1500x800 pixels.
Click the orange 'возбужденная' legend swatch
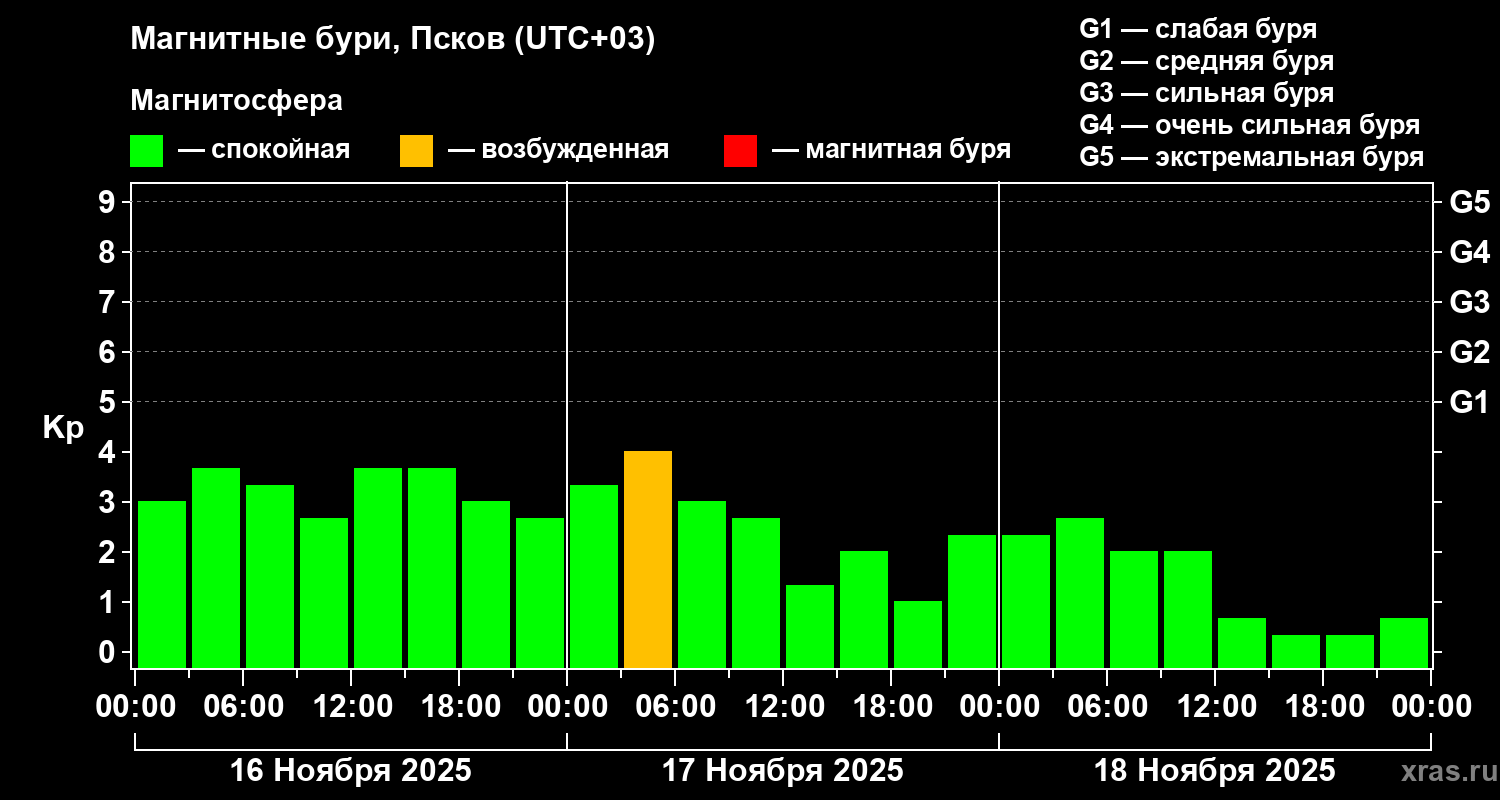[416, 151]
